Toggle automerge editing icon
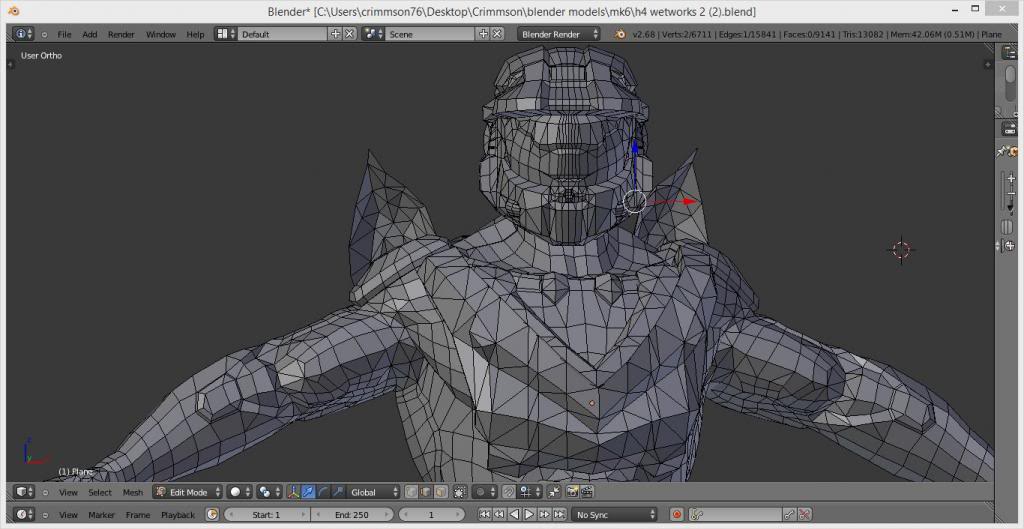This screenshot has height=529, width=1024. point(554,492)
